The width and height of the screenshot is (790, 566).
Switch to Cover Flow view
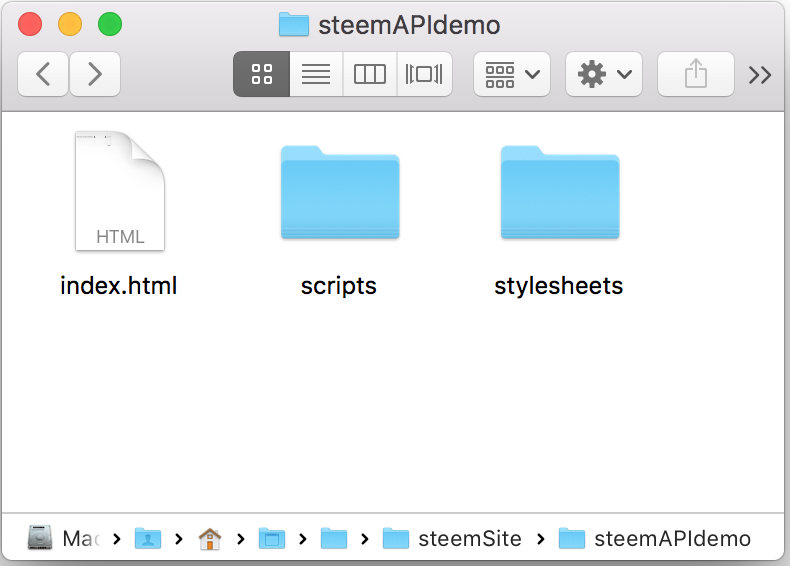tap(424, 74)
